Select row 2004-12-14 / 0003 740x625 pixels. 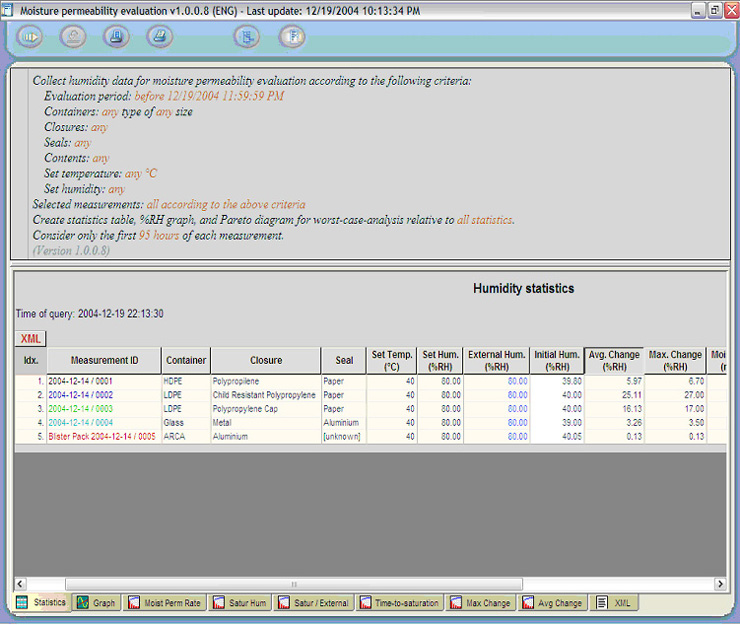pos(81,409)
